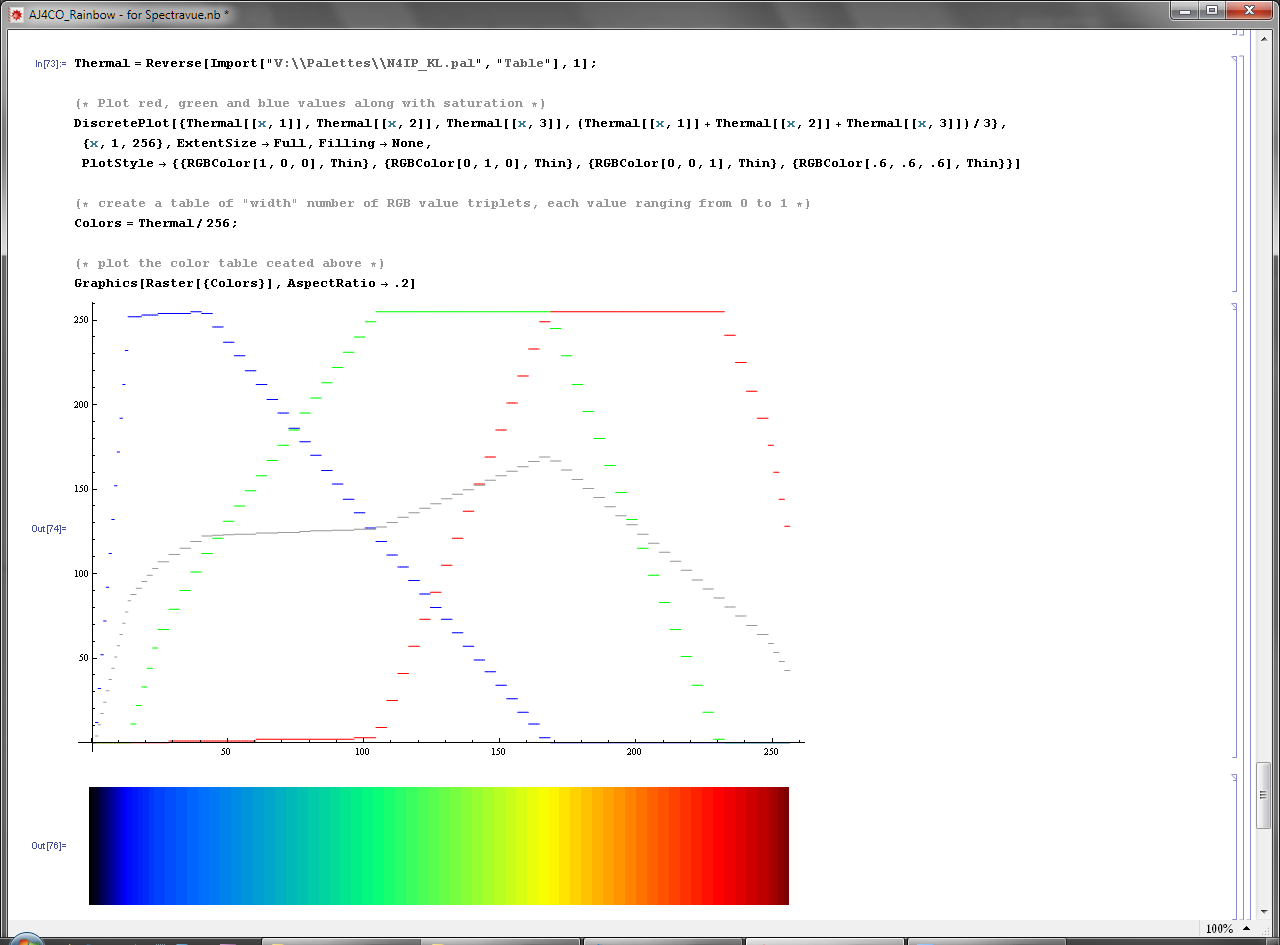Click the Out[76]= cell label
This screenshot has height=945, width=1280.
pos(49,845)
